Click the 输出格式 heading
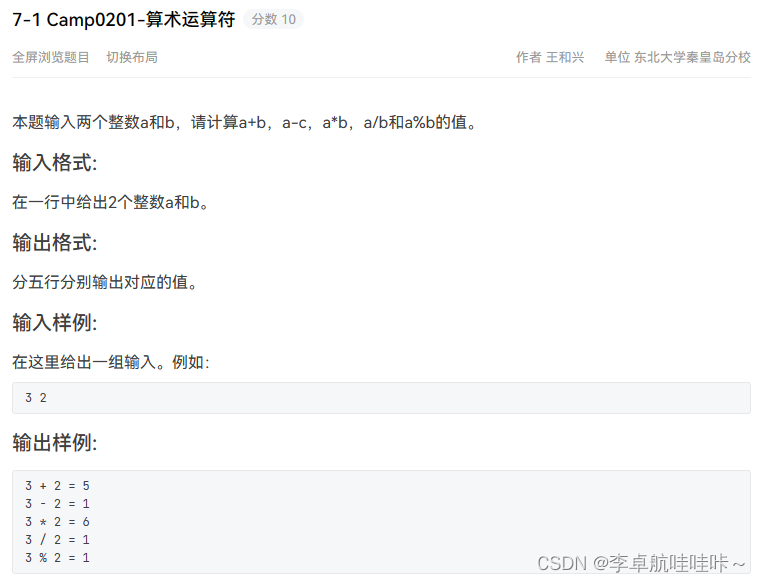Viewport: 760px width, 582px height. click(55, 242)
